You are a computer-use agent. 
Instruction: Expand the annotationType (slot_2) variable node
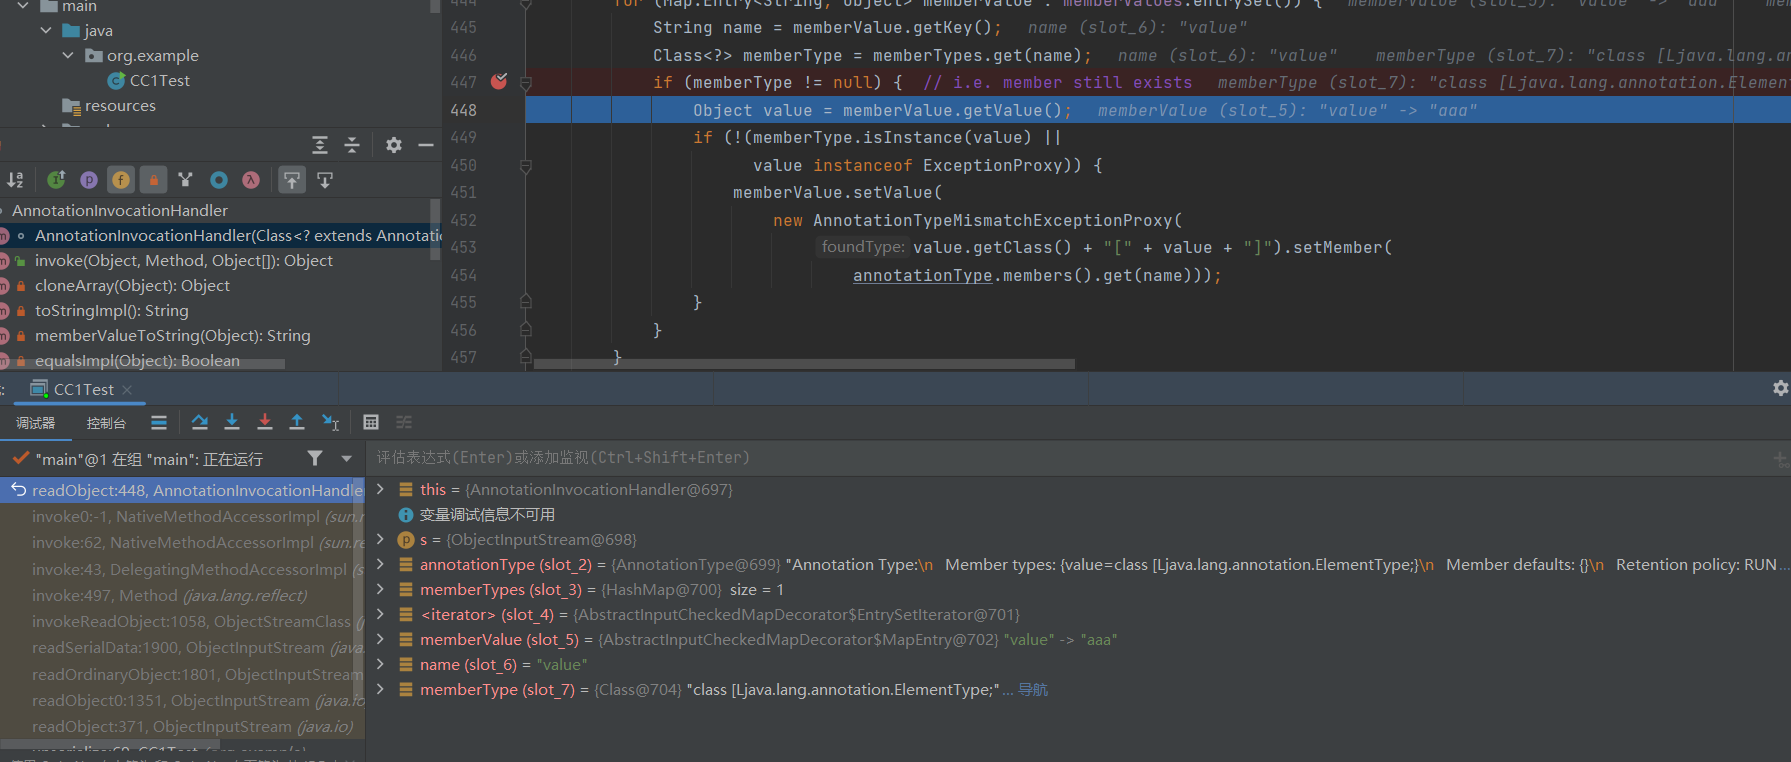coord(380,565)
